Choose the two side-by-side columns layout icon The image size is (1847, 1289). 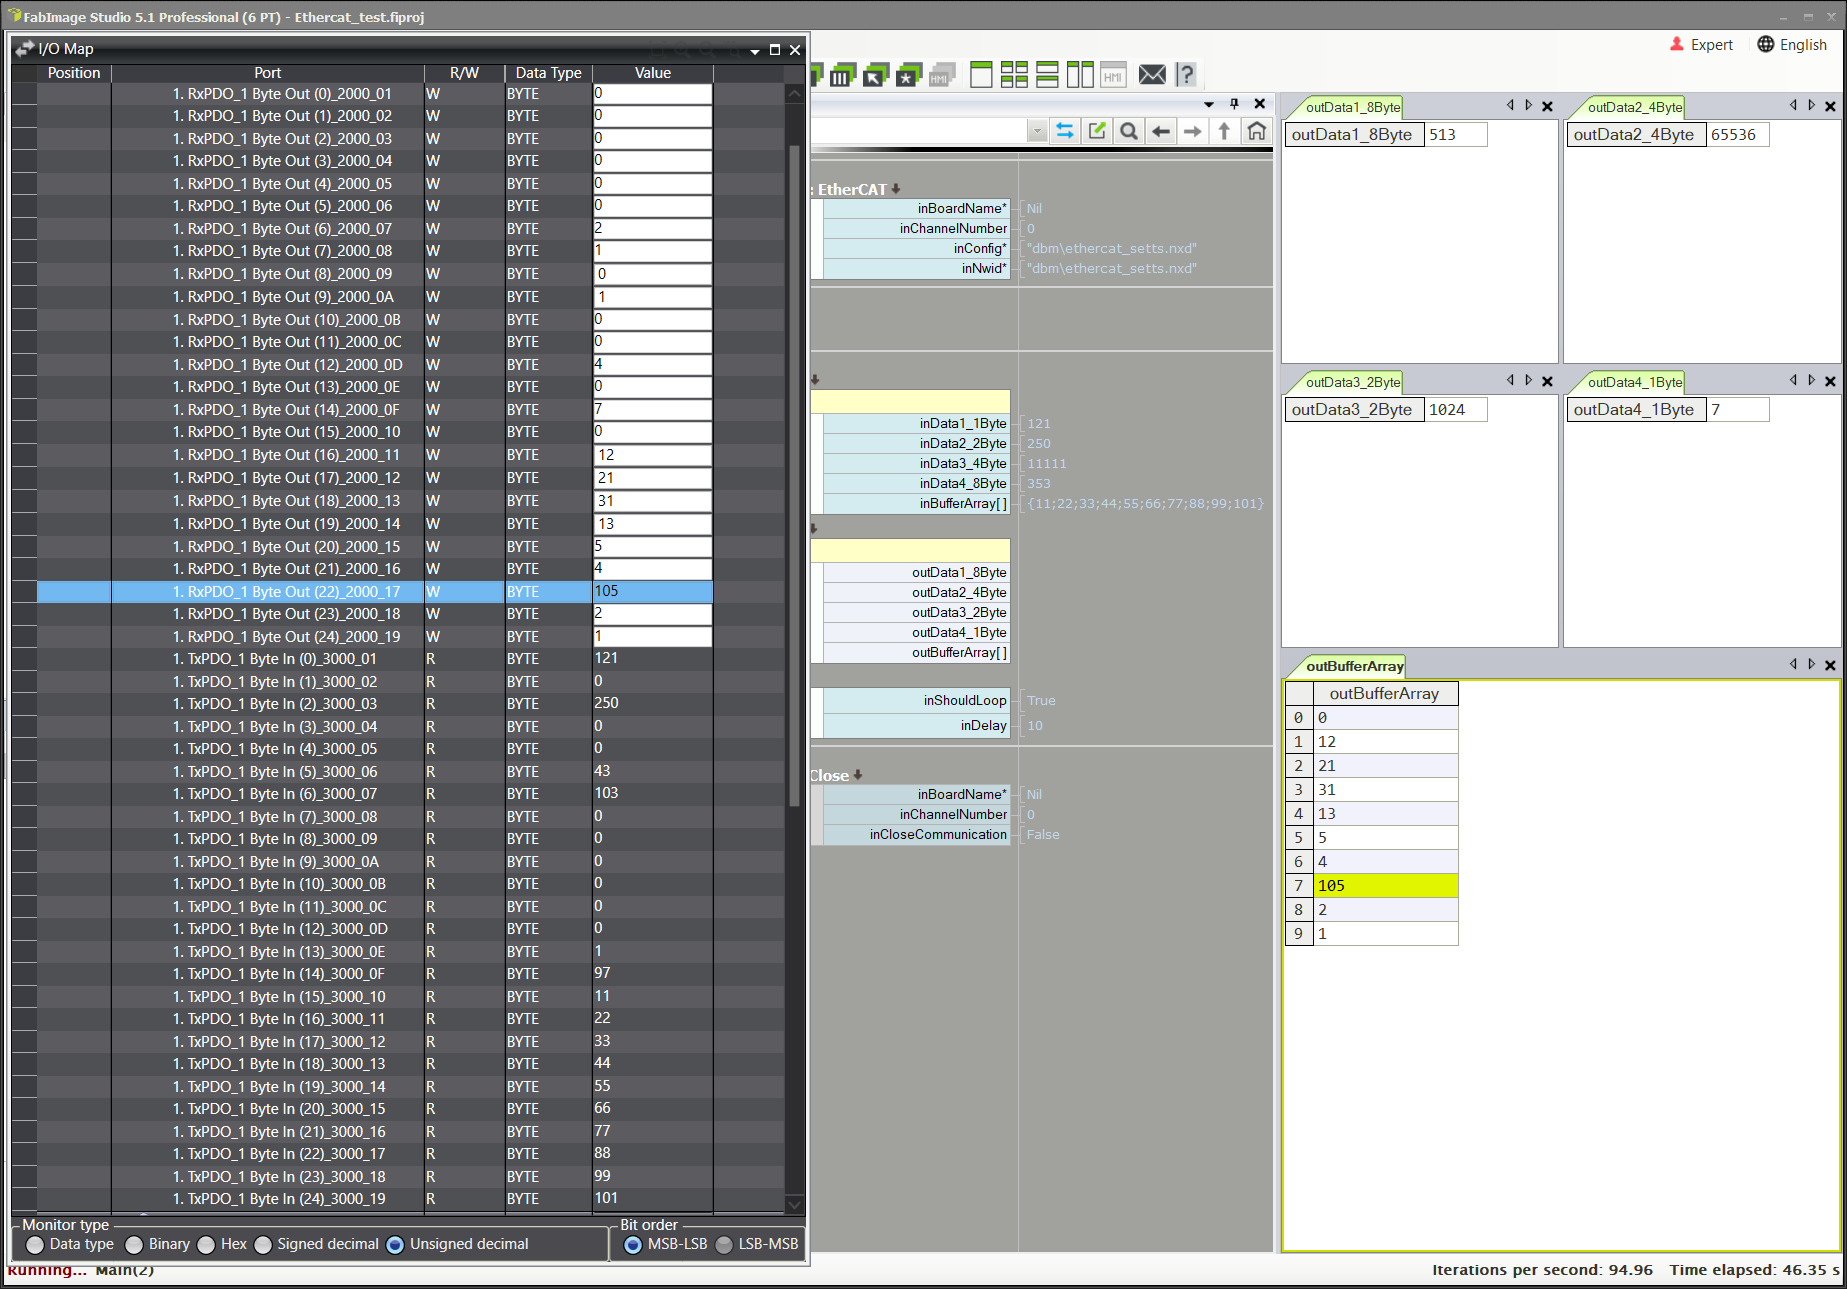pos(1080,74)
